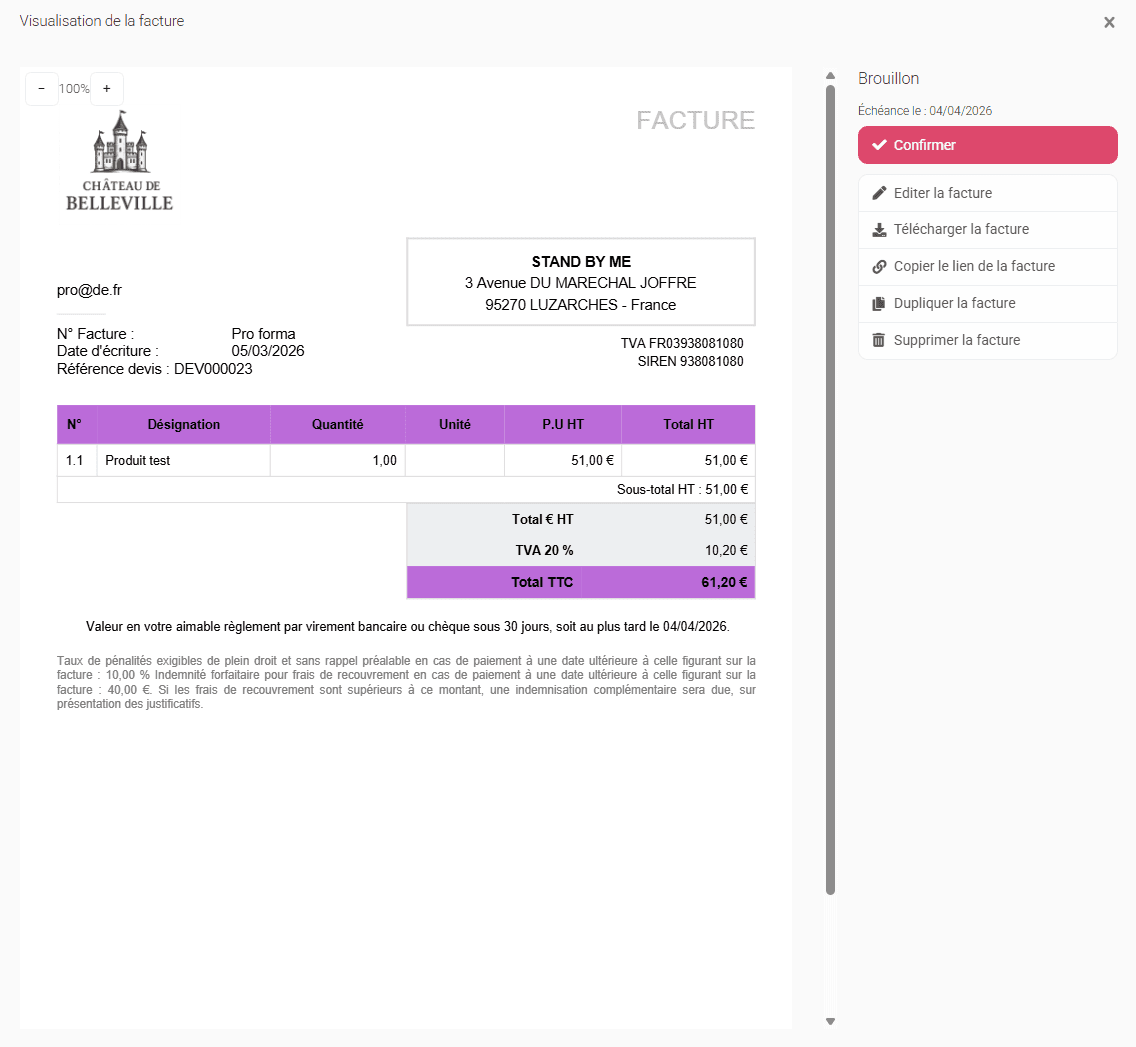Screen dimensions: 1136x1047
Task: Confirm the draft invoice with Confirmer
Action: [x=987, y=145]
